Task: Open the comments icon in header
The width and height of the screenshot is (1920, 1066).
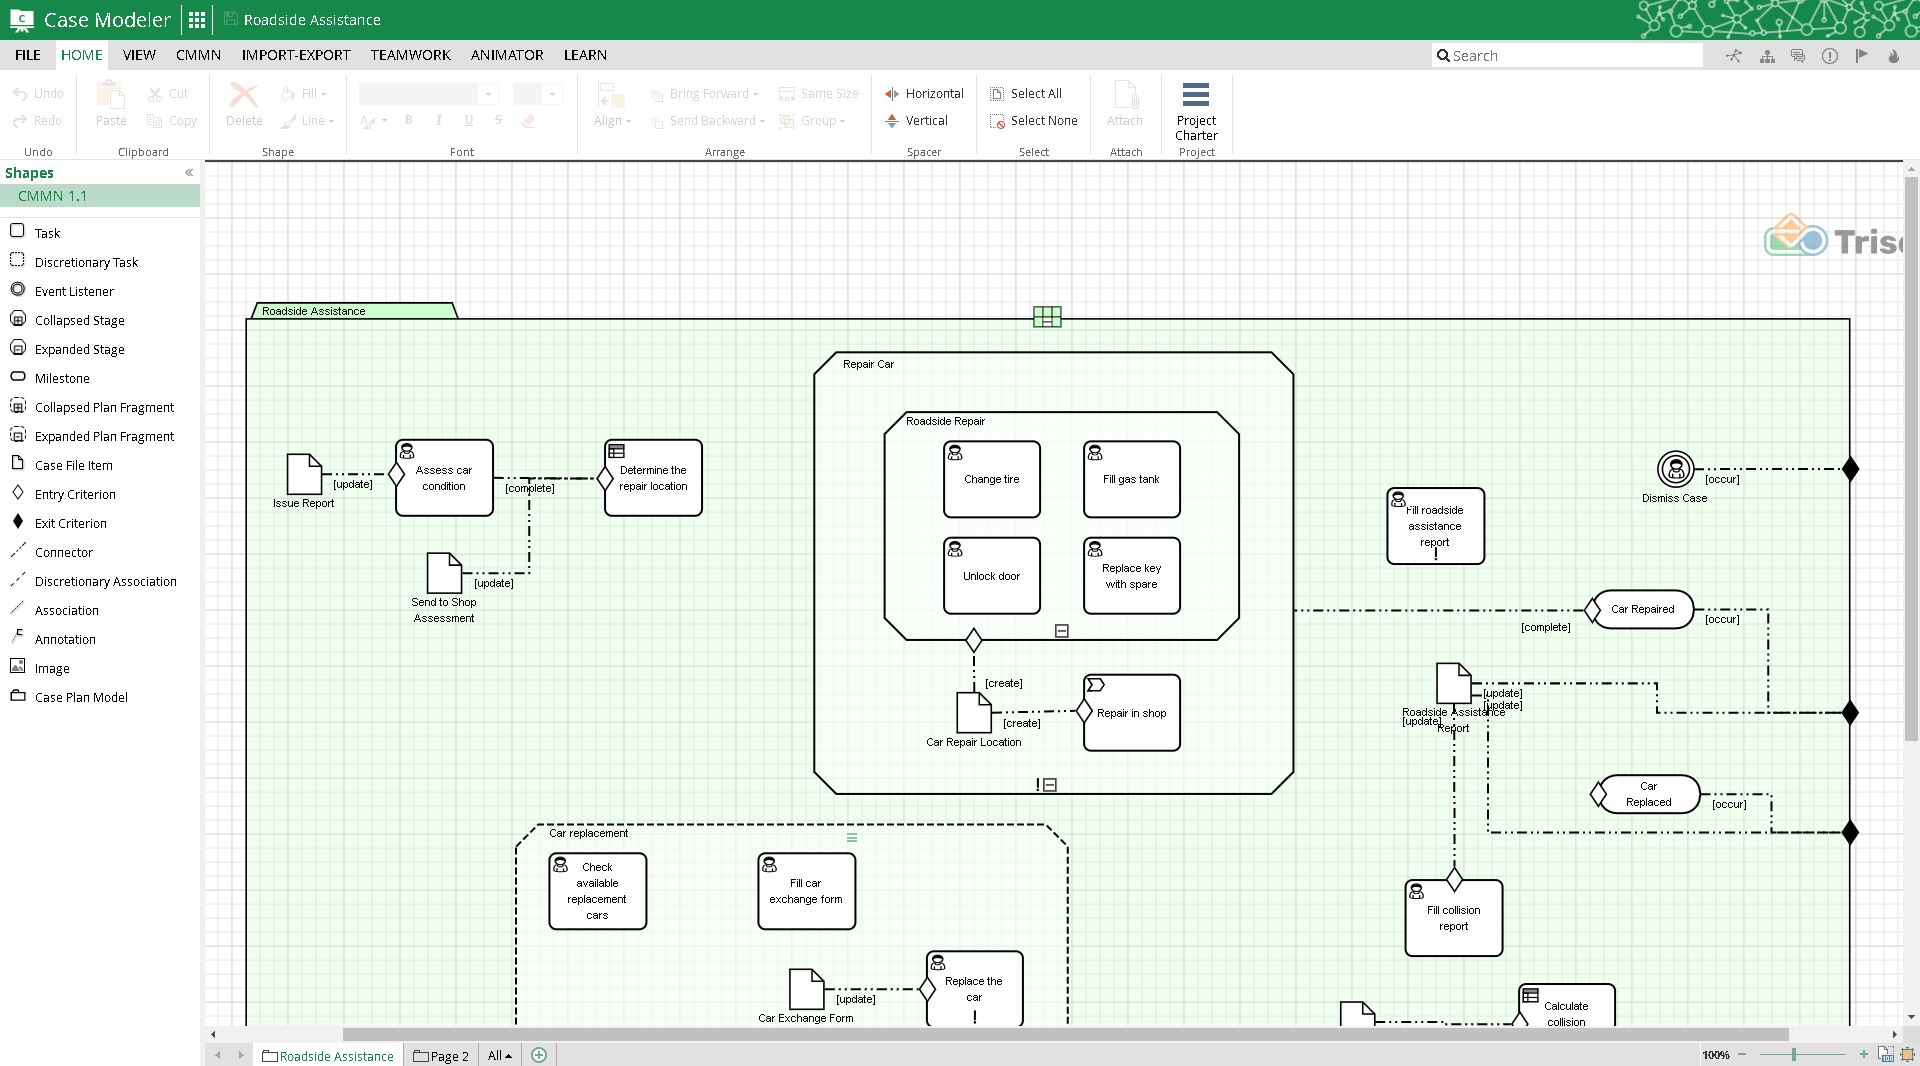Action: 1798,56
